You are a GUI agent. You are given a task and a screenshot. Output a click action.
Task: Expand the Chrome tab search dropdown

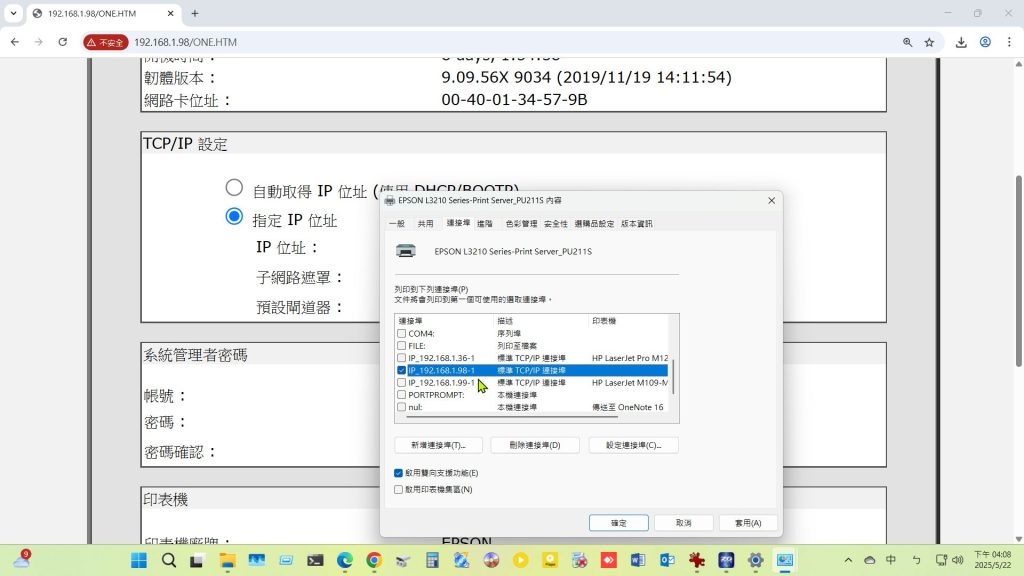(x=13, y=13)
